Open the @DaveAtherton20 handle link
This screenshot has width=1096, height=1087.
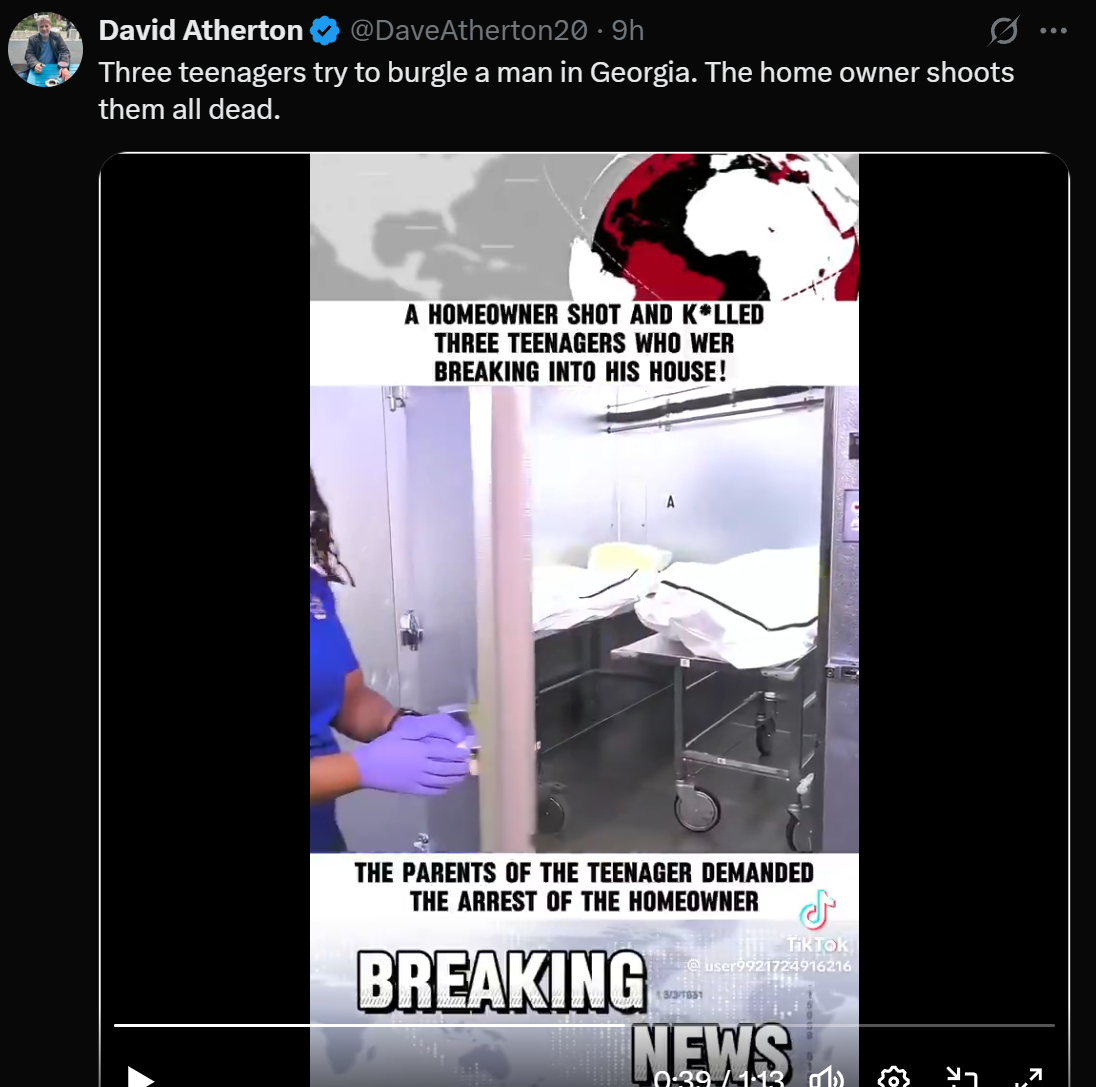[x=468, y=31]
